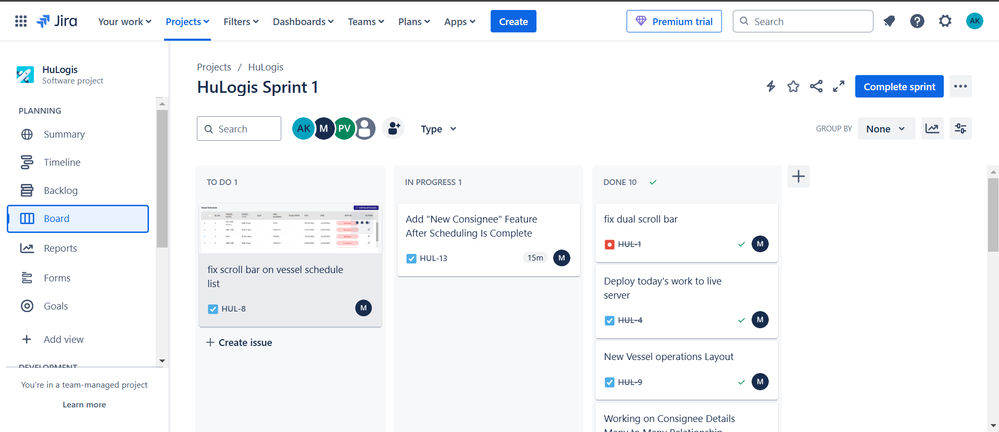Open the more options ellipsis button
Screen dimensions: 999x432
960,86
